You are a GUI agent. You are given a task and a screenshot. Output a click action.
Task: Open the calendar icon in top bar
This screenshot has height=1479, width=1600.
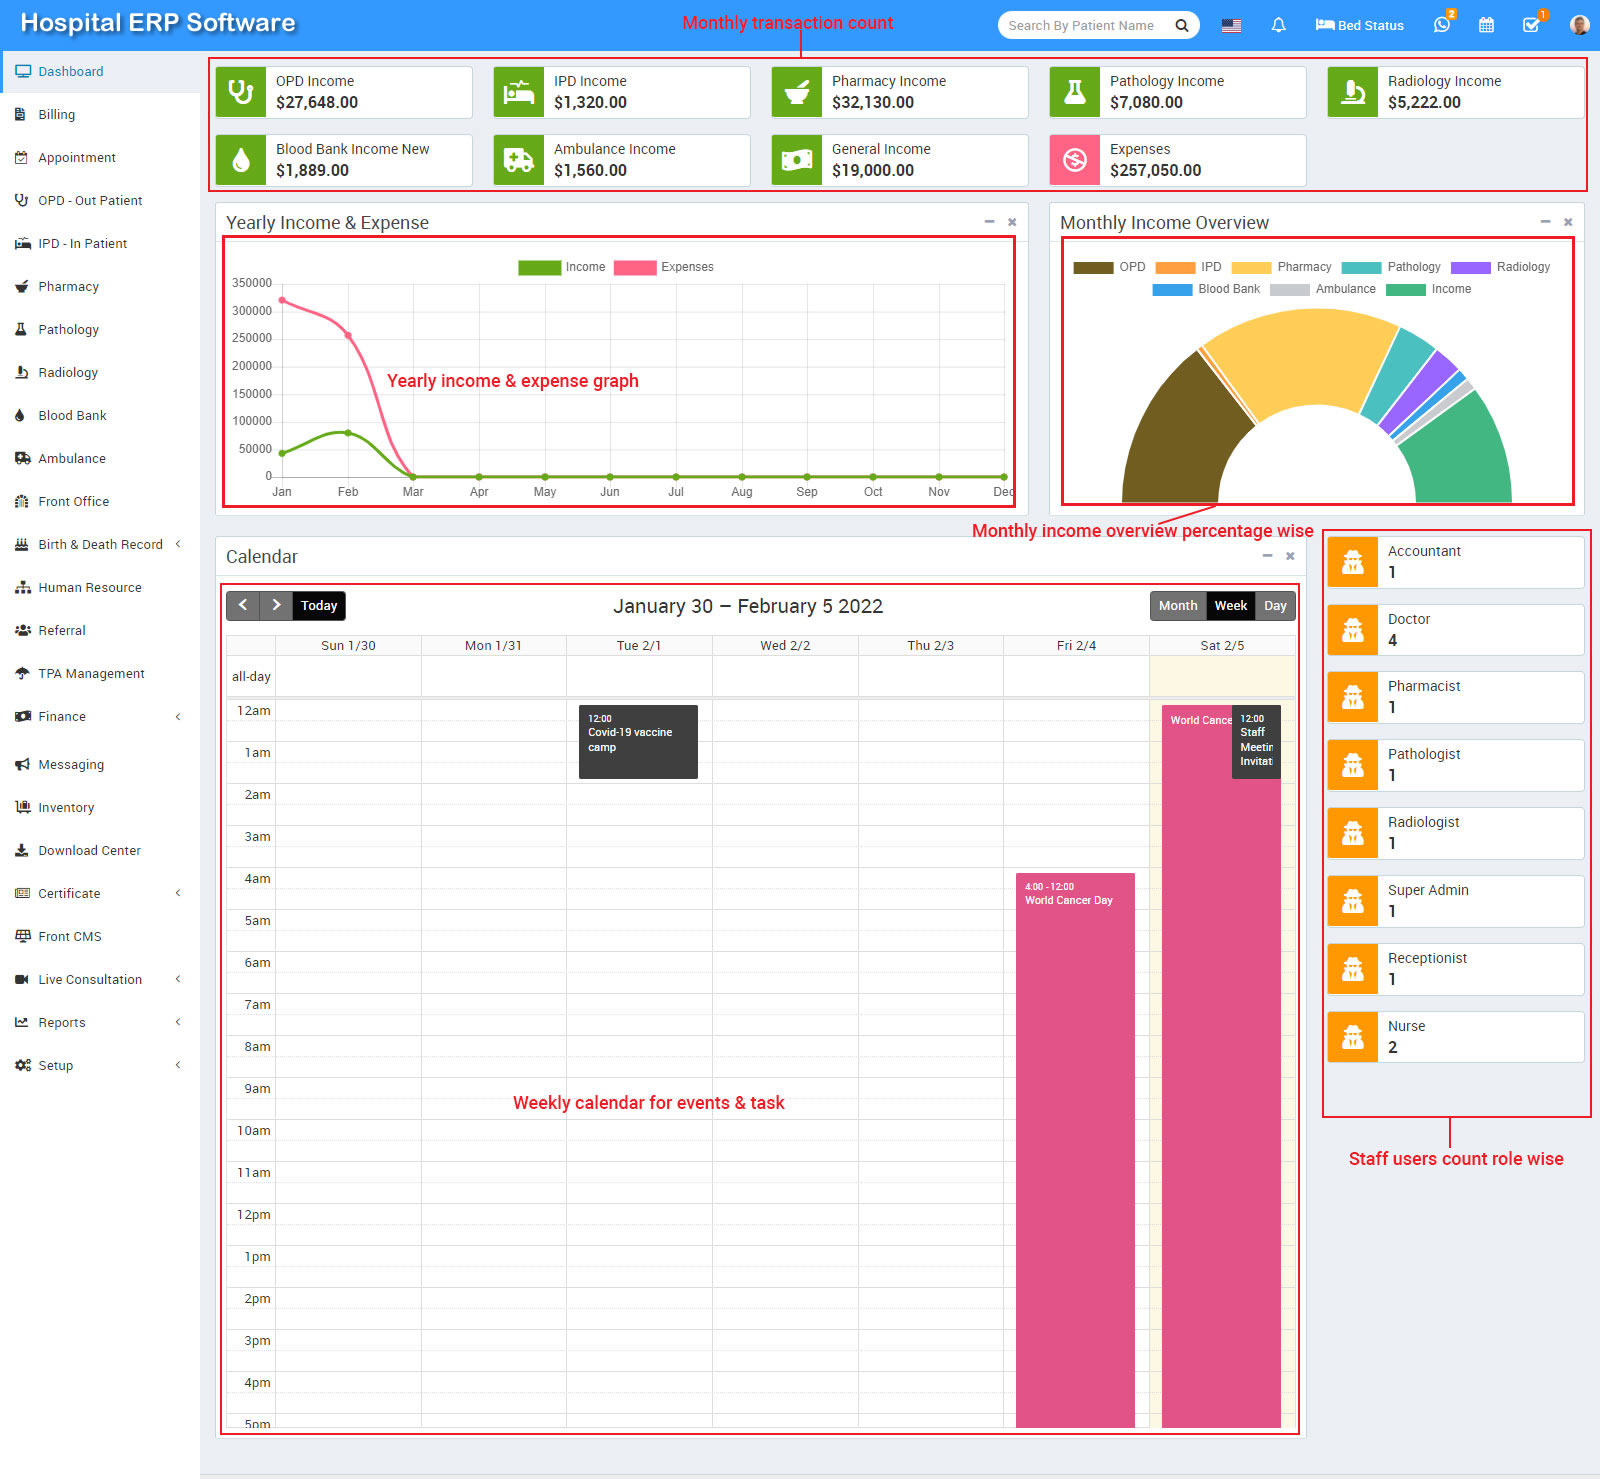tap(1486, 25)
